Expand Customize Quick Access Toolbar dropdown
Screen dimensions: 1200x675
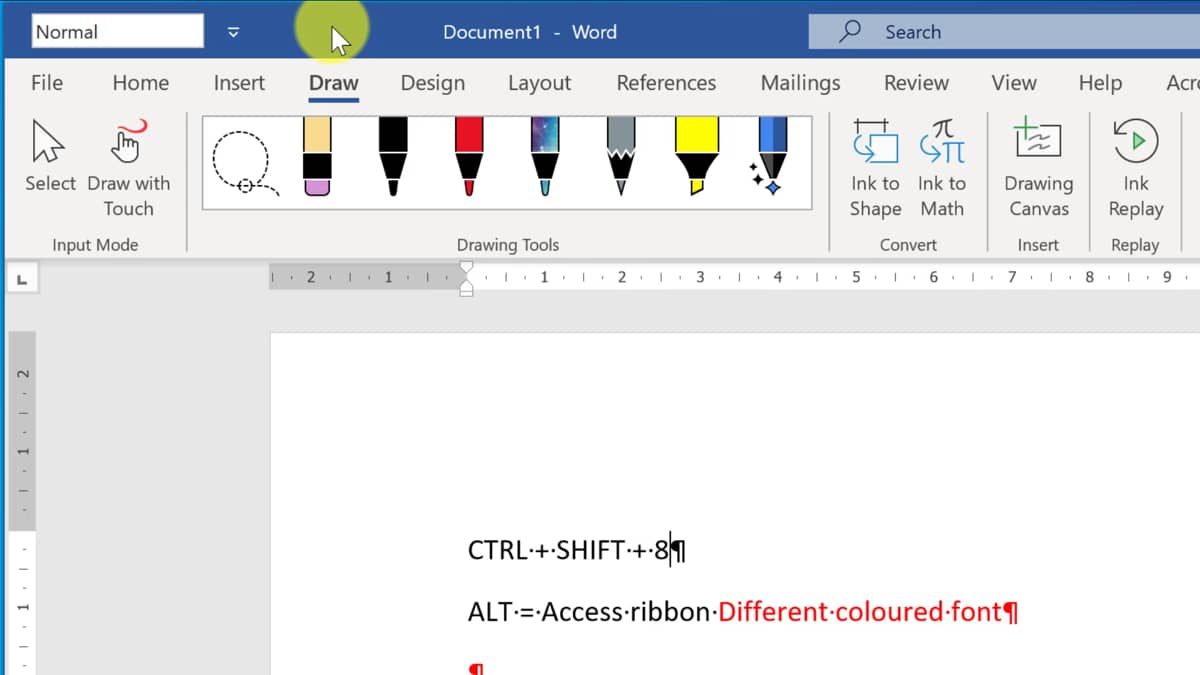[x=233, y=32]
